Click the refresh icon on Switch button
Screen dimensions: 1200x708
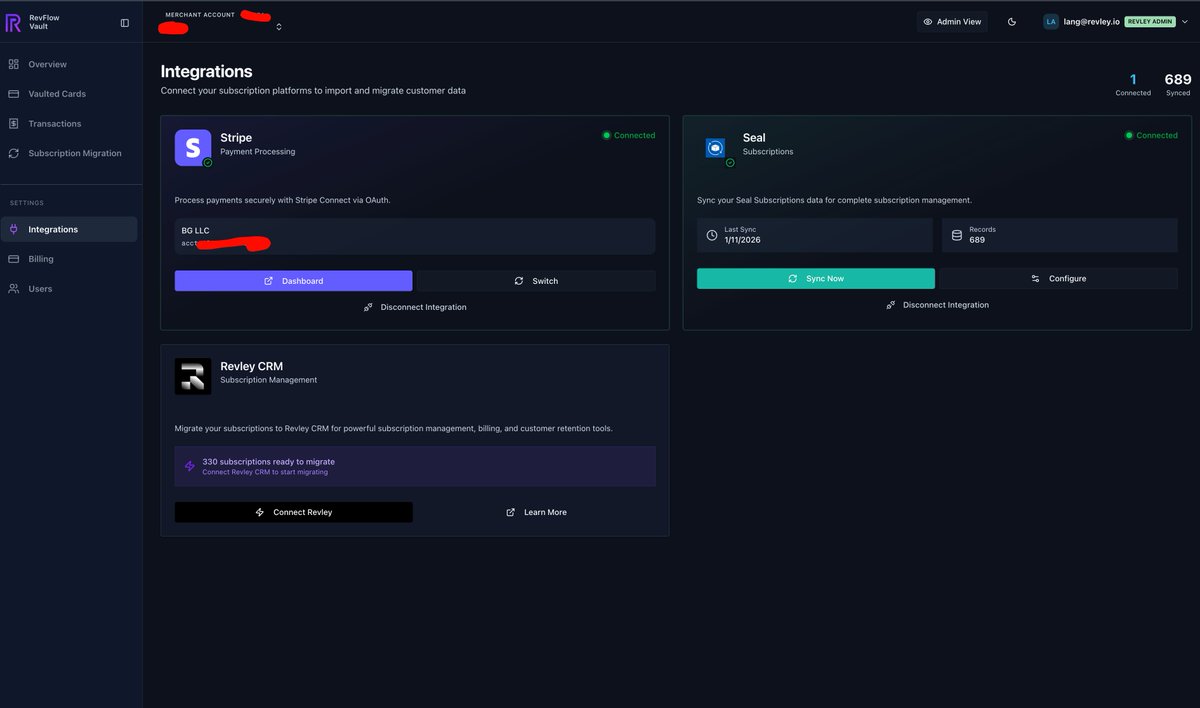click(519, 281)
